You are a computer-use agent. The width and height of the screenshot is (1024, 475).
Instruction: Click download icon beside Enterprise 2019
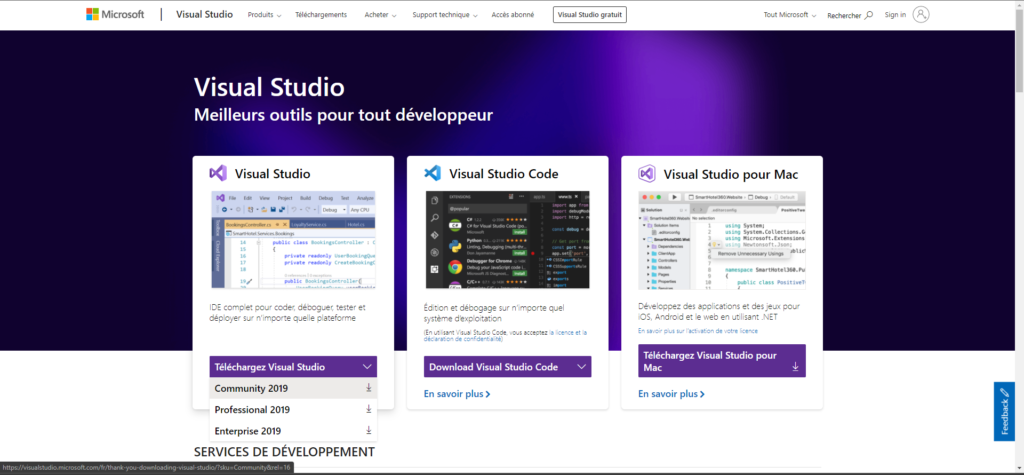(x=368, y=431)
